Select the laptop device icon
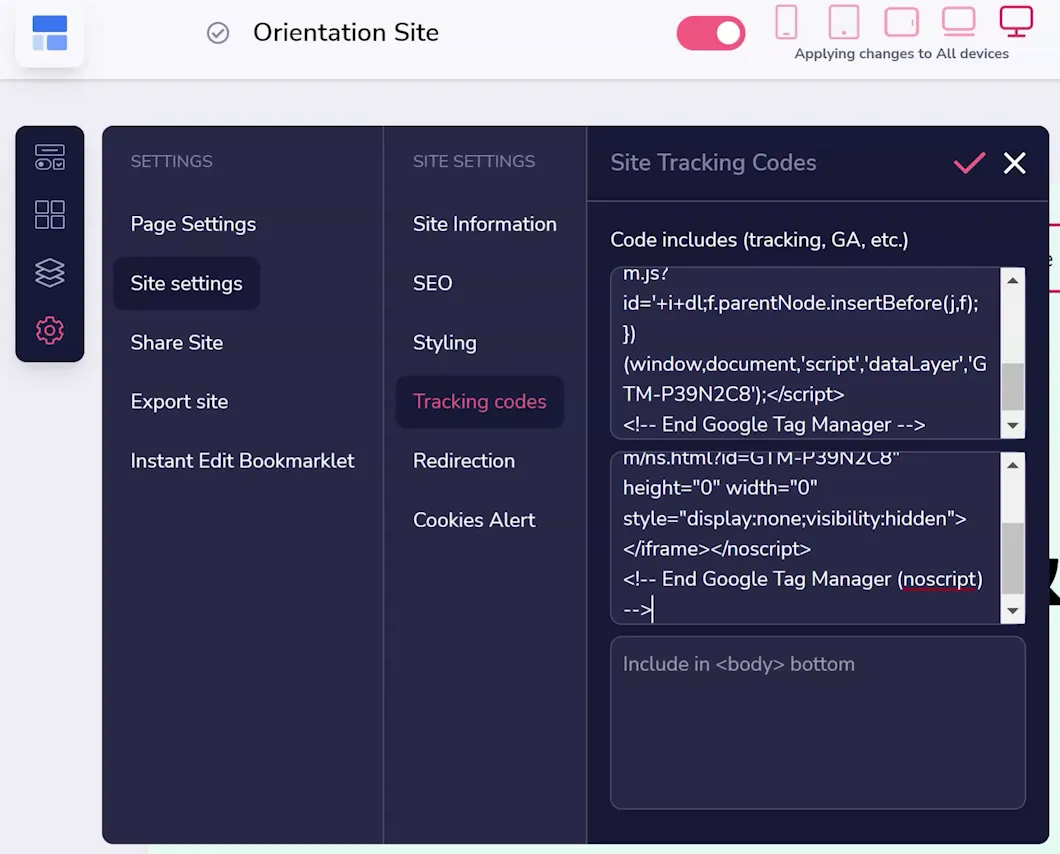The width and height of the screenshot is (1060, 854). [959, 22]
